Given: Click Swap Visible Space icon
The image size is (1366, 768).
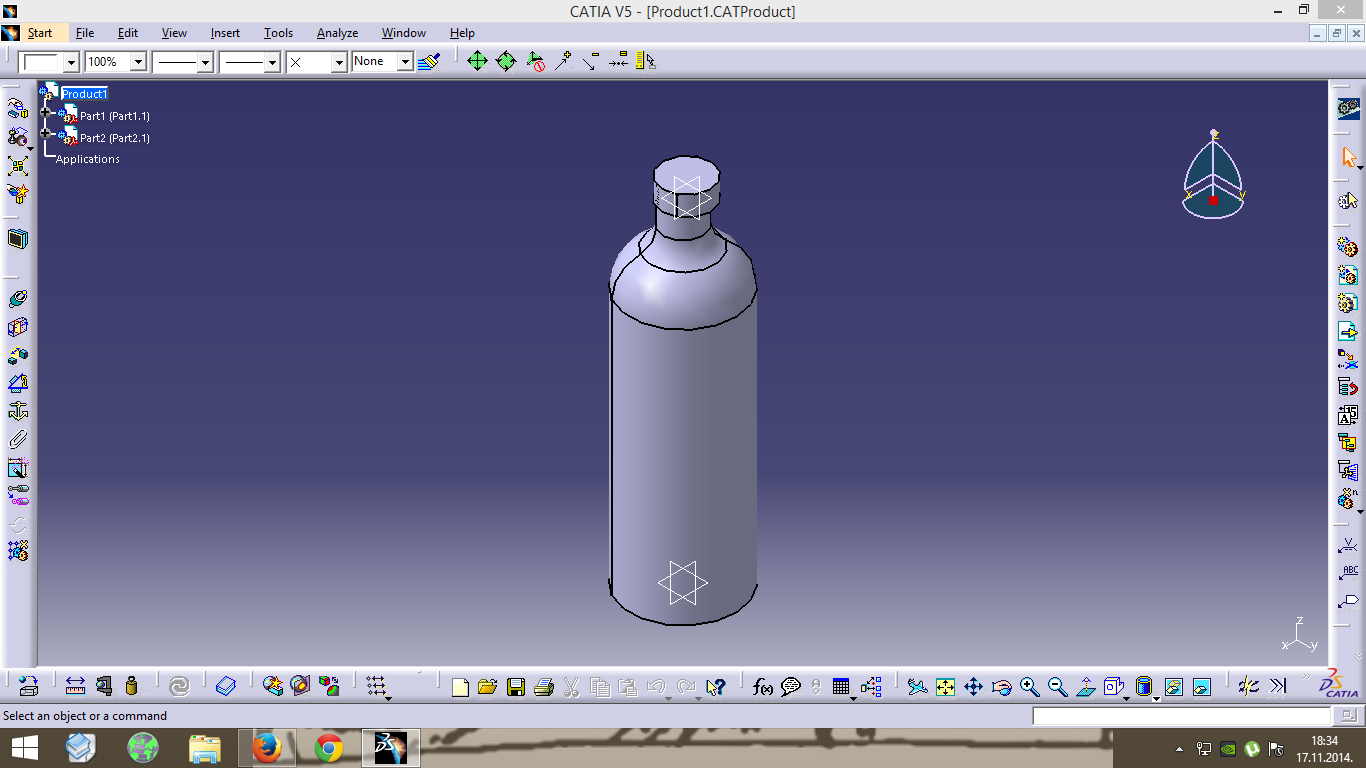Looking at the screenshot, I should point(1202,687).
